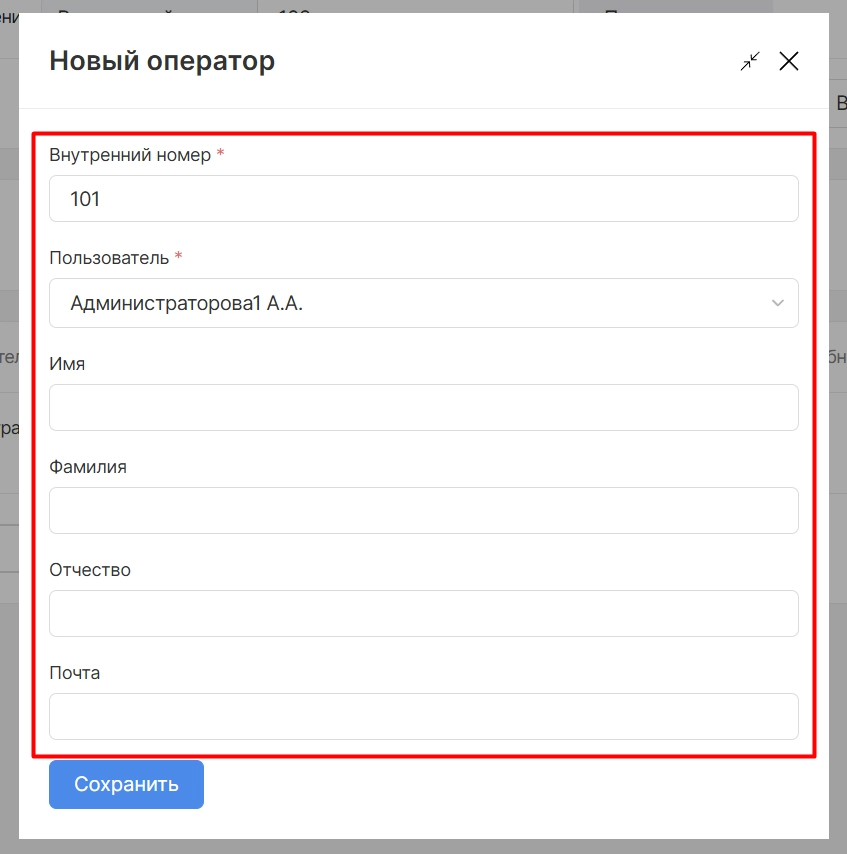
Task: Select the "Администраторова1 А.А." combo box value
Action: 400,303
